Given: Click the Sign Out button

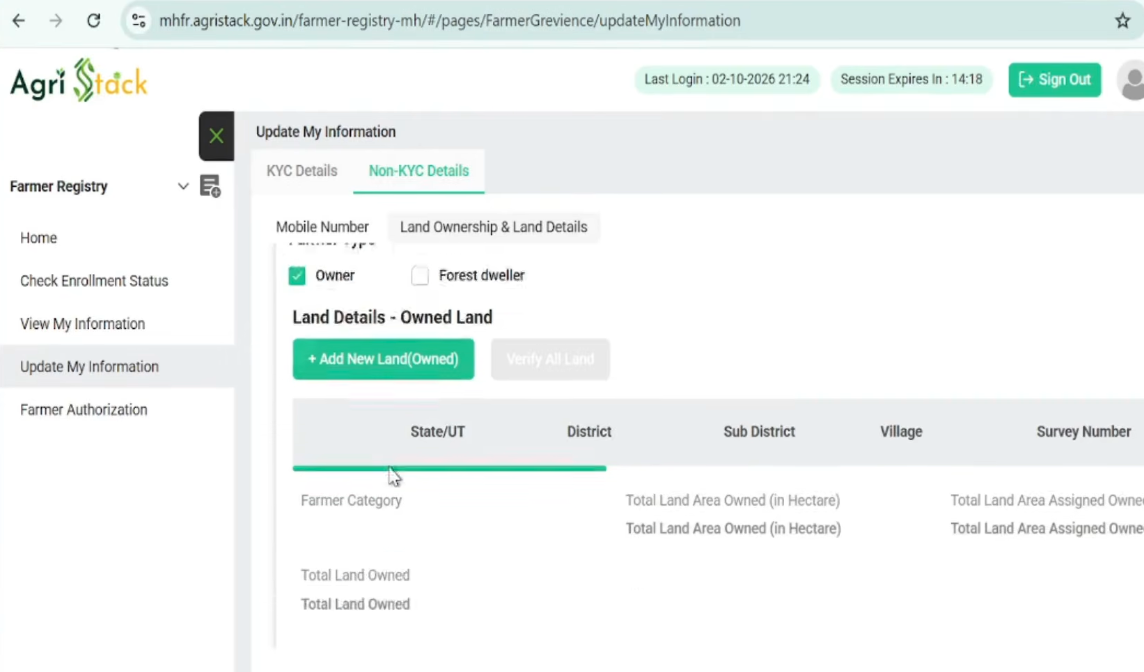Looking at the screenshot, I should click(x=1054, y=80).
